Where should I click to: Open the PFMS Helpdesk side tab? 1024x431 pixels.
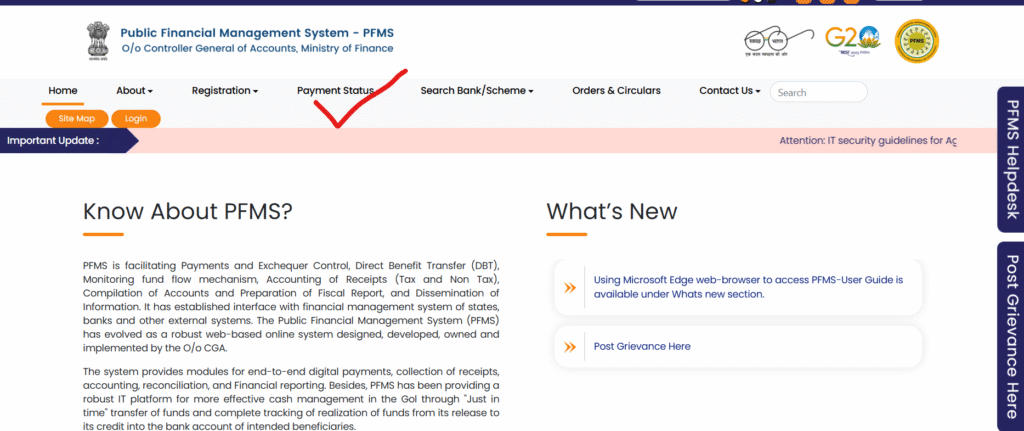click(x=1010, y=159)
